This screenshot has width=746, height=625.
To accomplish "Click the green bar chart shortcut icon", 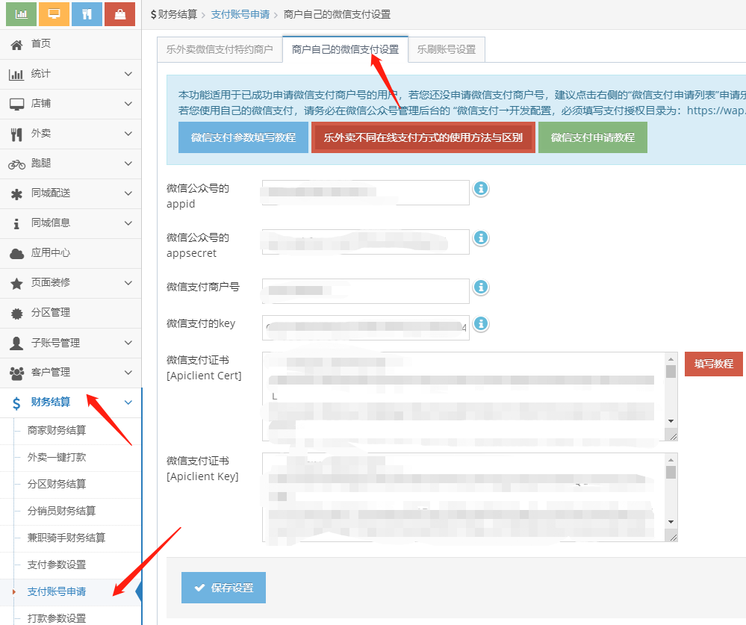I will 22,15.
